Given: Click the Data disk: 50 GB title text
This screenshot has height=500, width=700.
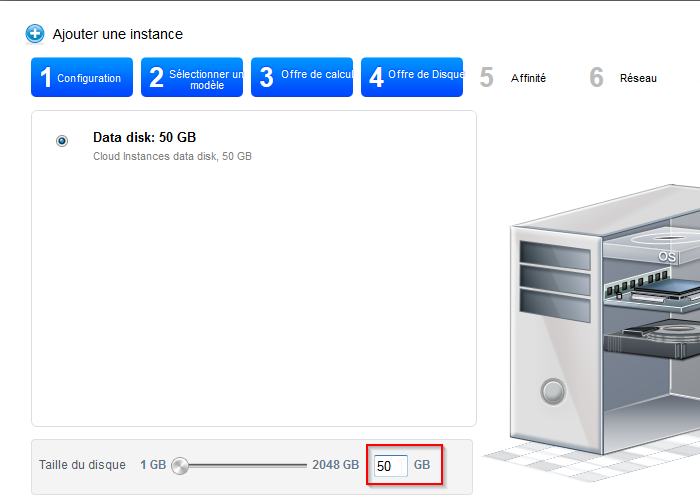Looking at the screenshot, I should pos(150,137).
